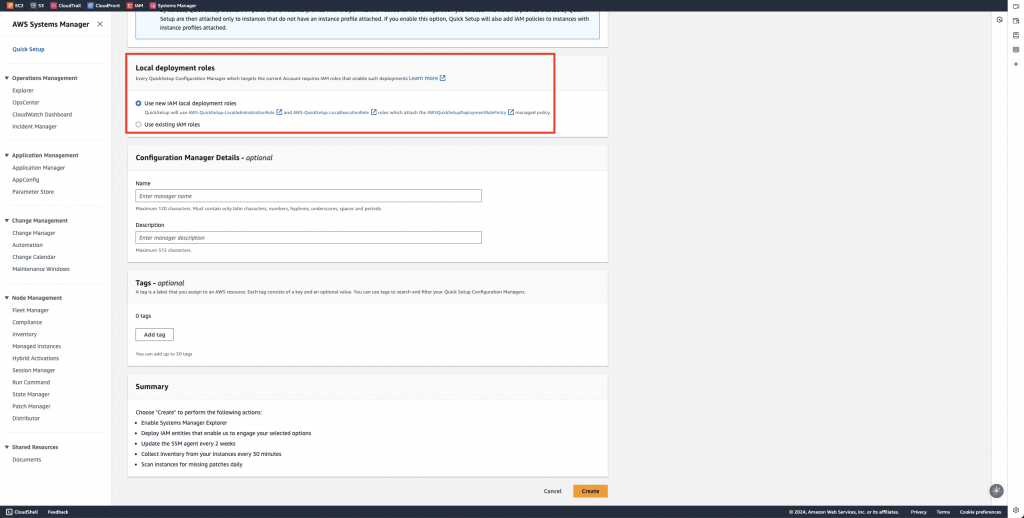Open Documents under Shared Resources
Image resolution: width=1024 pixels, height=518 pixels.
click(x=27, y=460)
